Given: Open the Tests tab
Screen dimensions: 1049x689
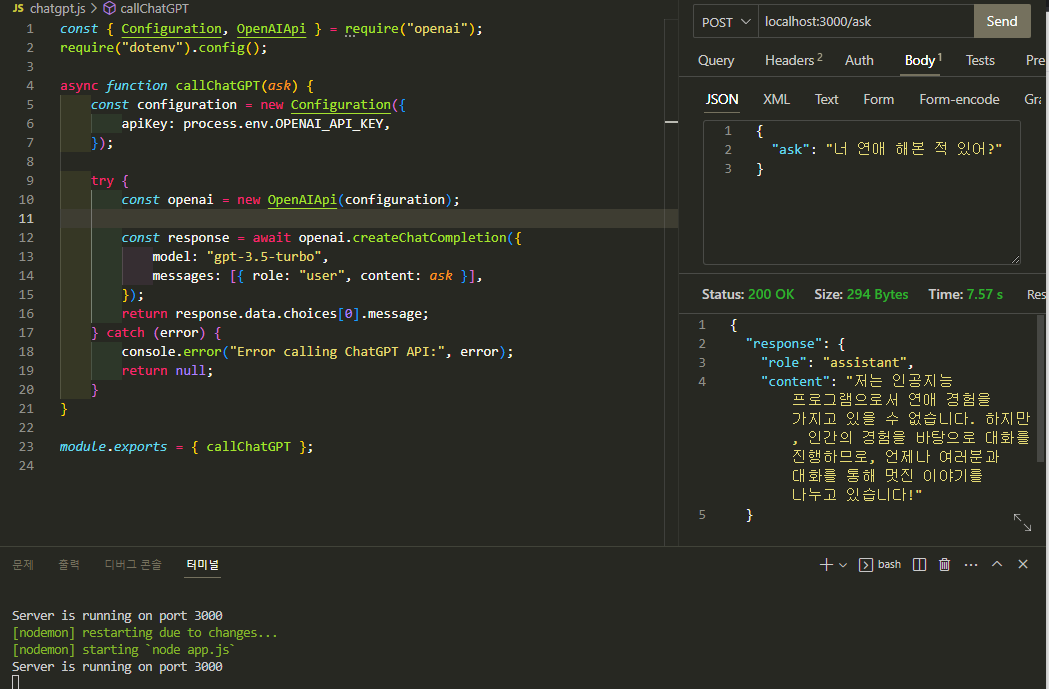Looking at the screenshot, I should [x=980, y=60].
